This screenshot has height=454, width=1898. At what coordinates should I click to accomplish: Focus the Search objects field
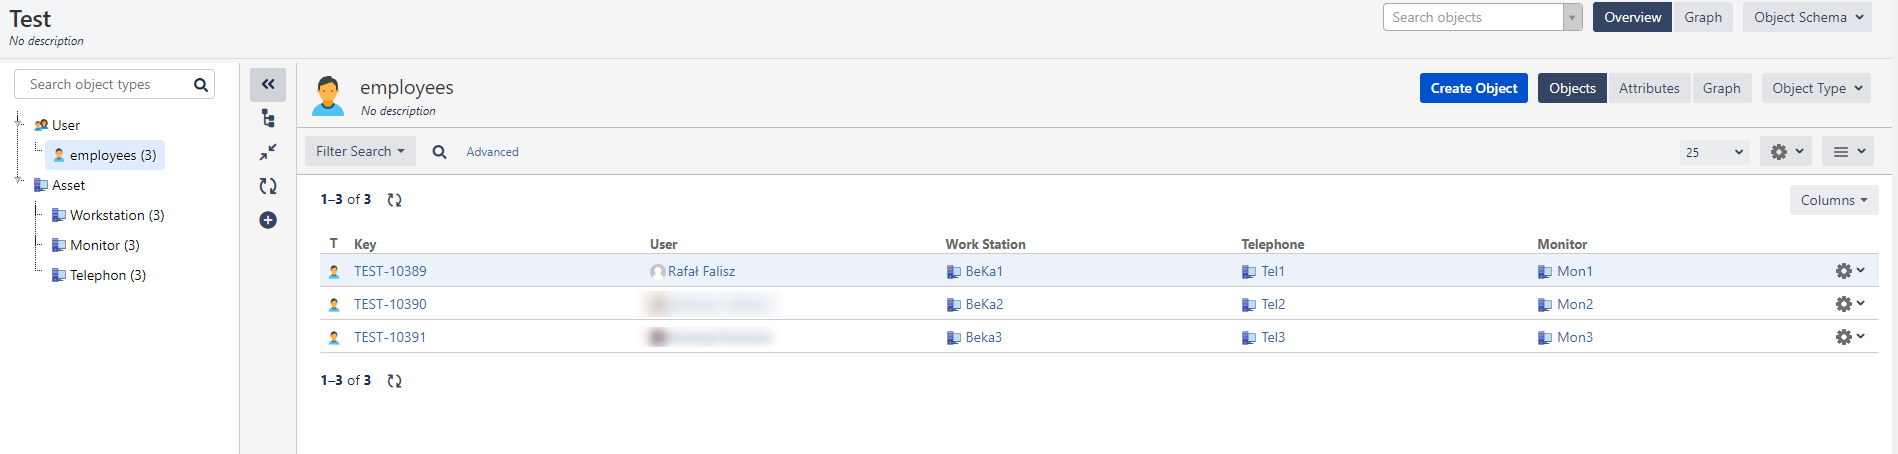coord(1473,17)
